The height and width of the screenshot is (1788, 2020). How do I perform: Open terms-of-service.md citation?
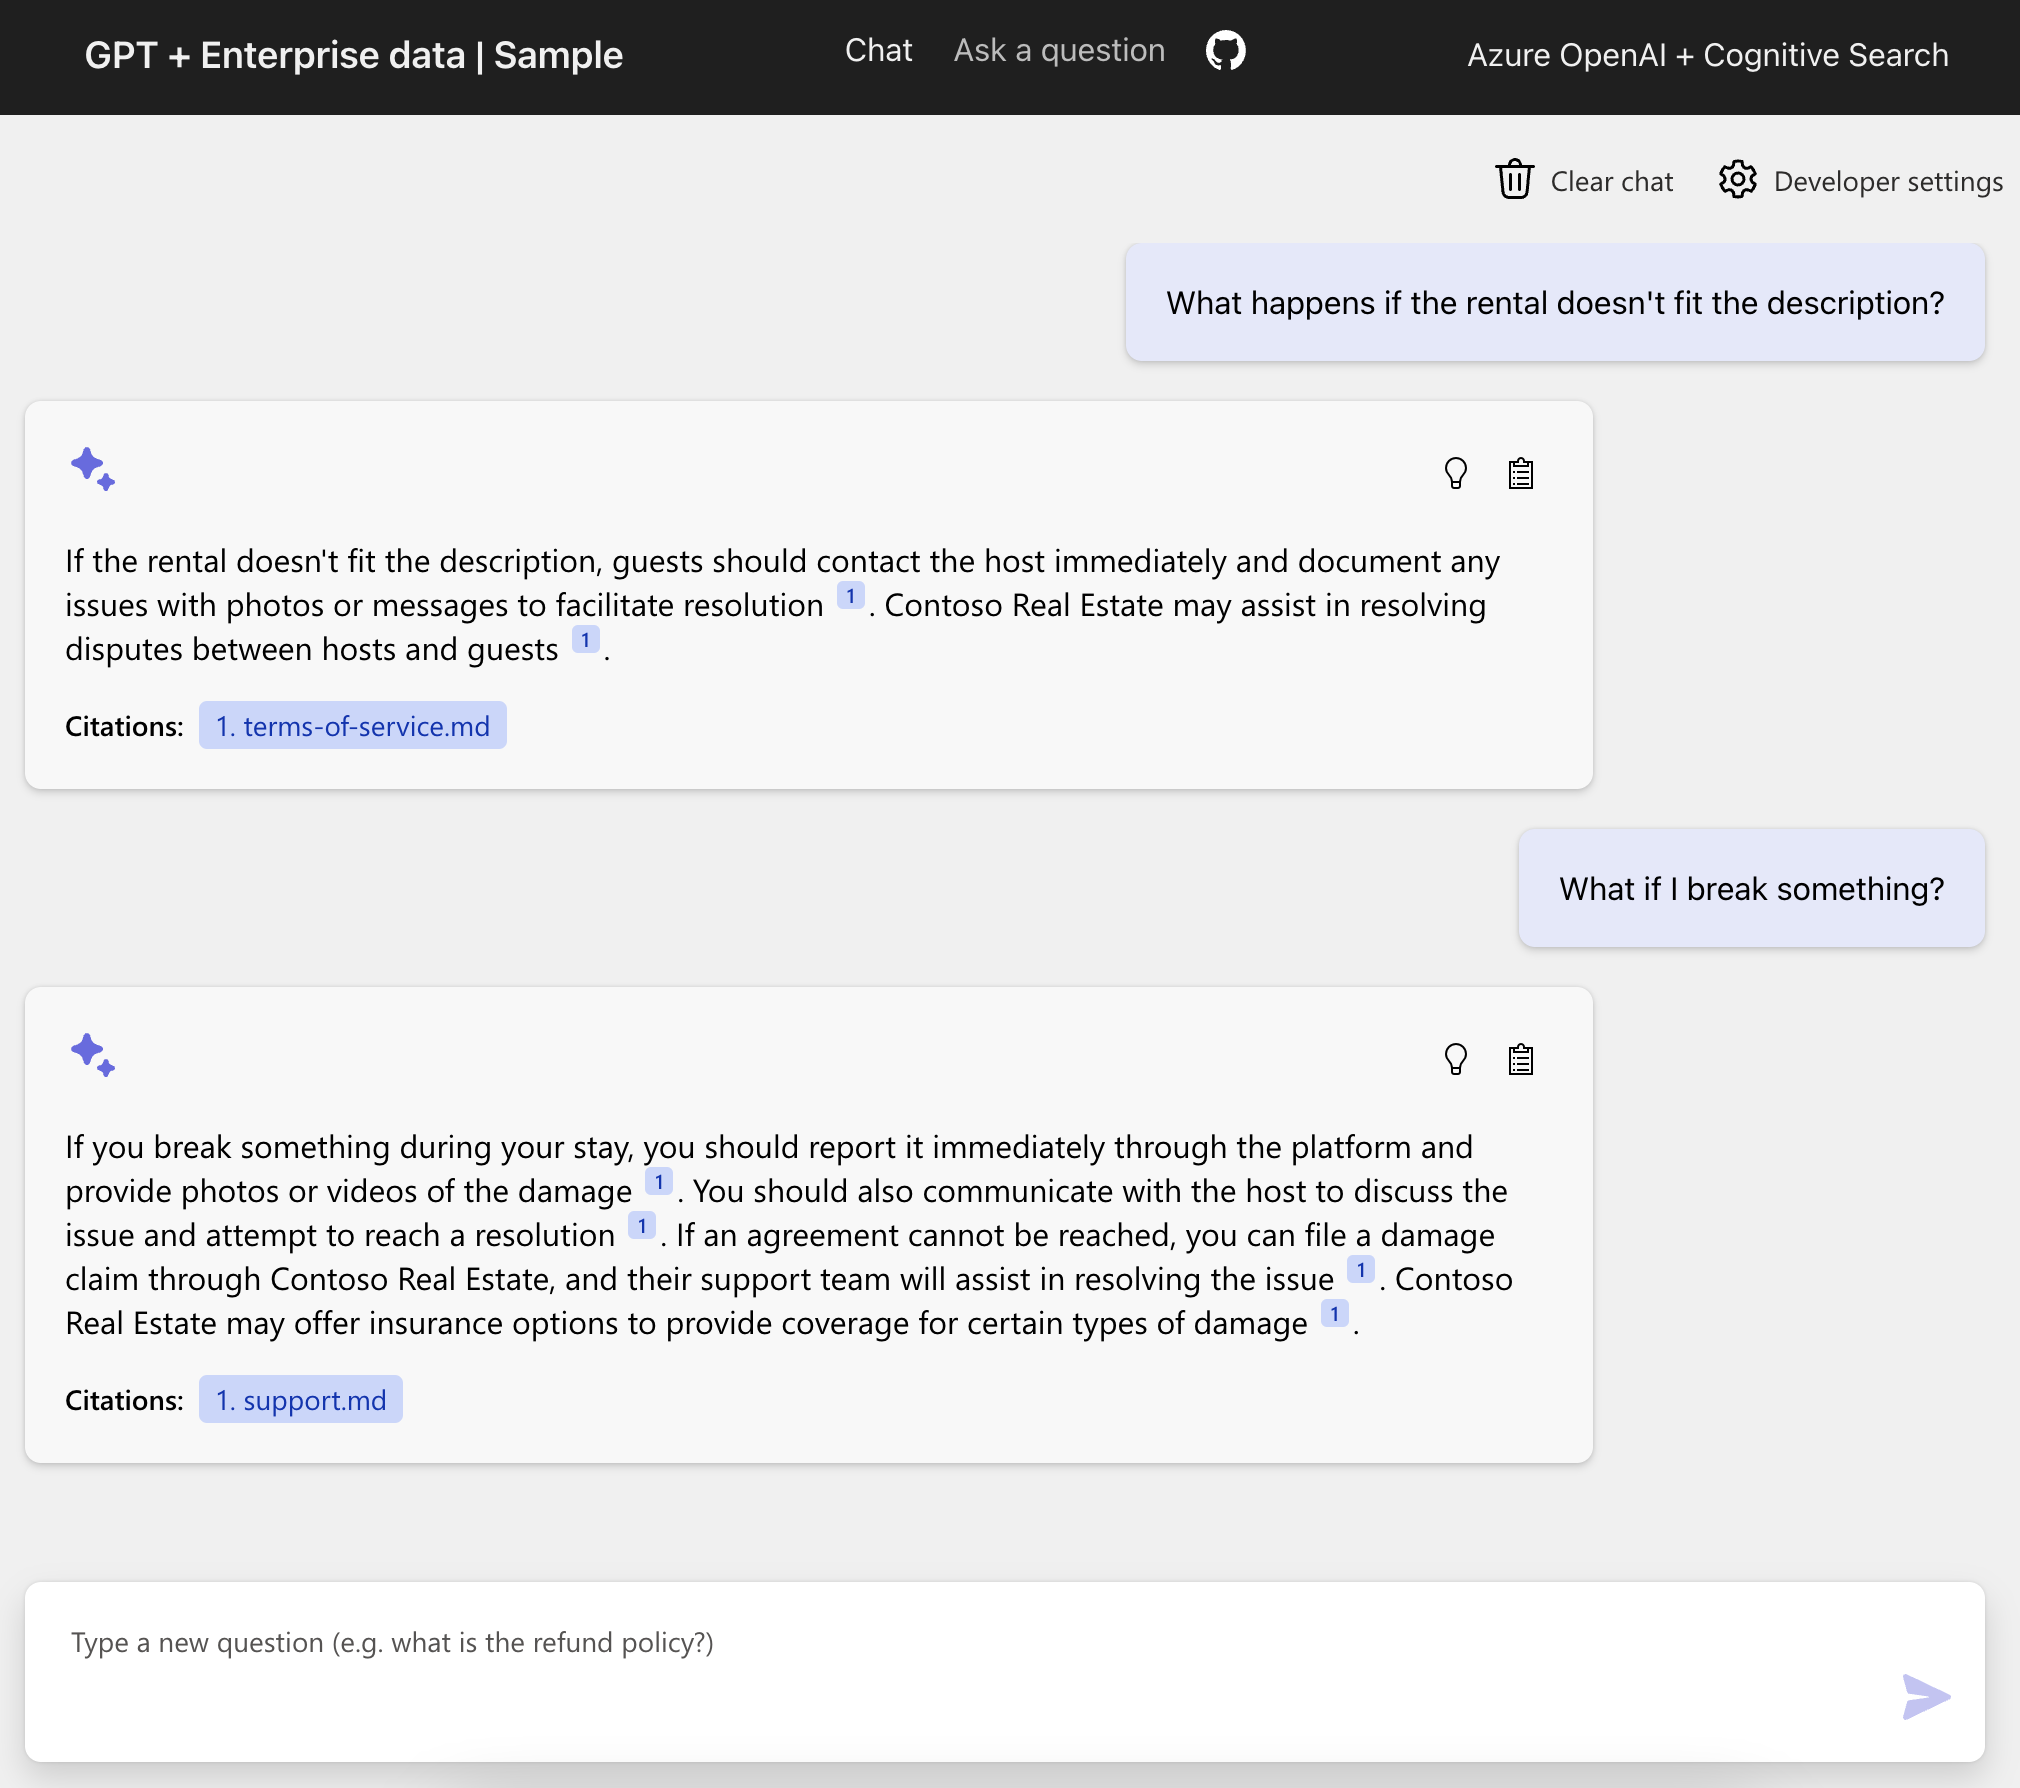[x=352, y=726]
